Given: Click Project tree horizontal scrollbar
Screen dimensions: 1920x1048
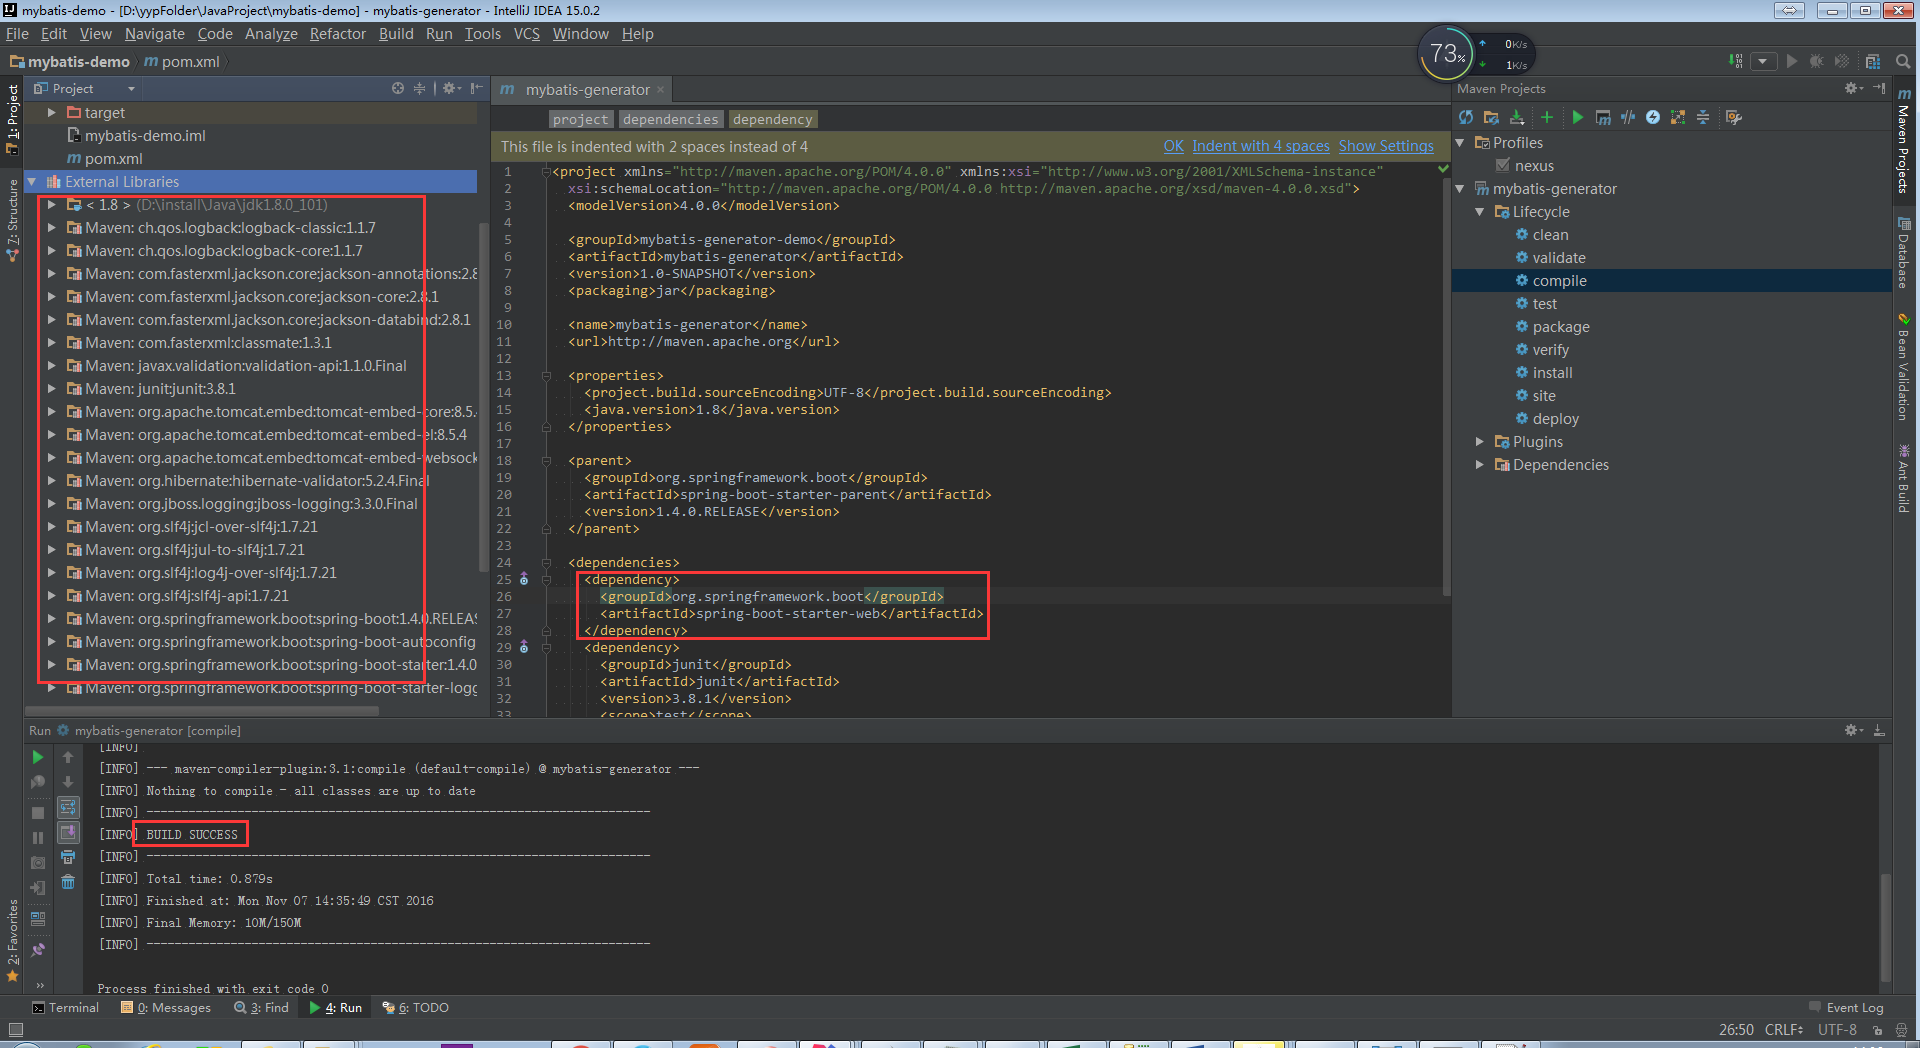Looking at the screenshot, I should click(x=202, y=712).
